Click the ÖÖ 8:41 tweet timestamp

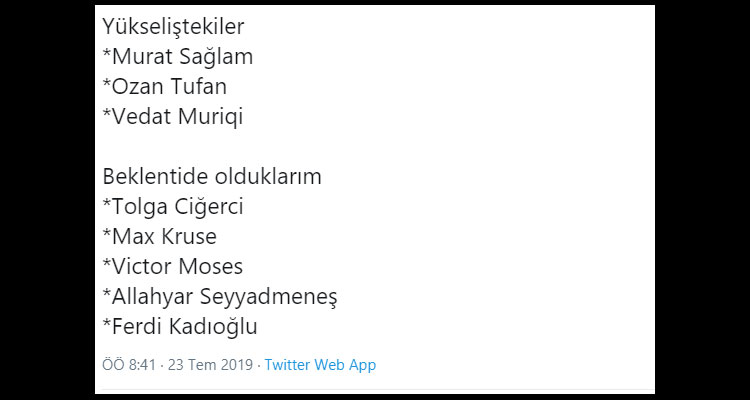[x=127, y=365]
